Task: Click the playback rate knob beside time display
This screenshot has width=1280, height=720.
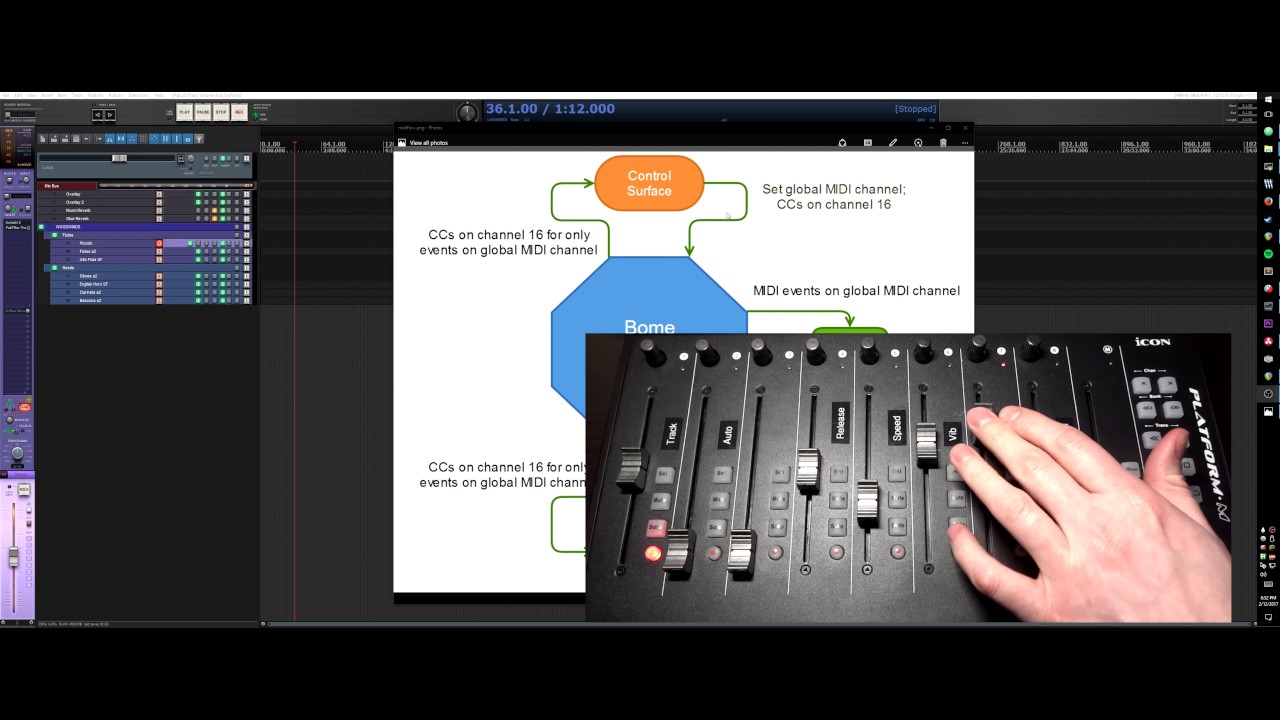Action: [467, 111]
